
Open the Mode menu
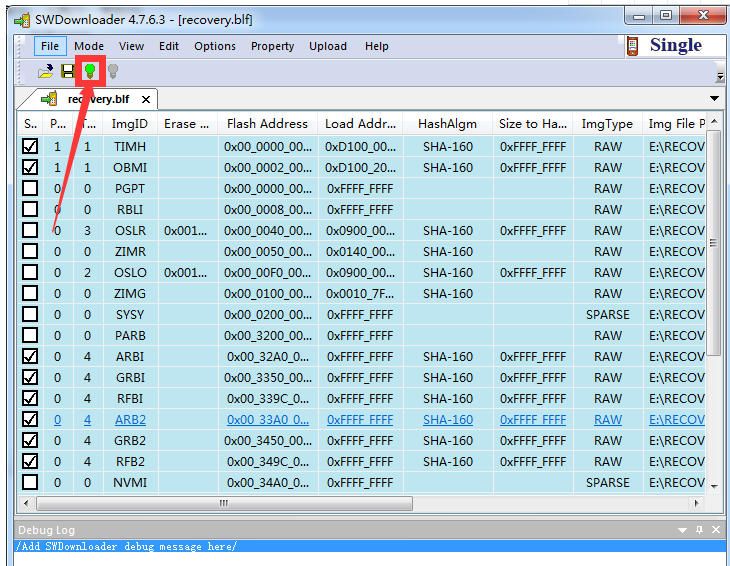pyautogui.click(x=89, y=46)
